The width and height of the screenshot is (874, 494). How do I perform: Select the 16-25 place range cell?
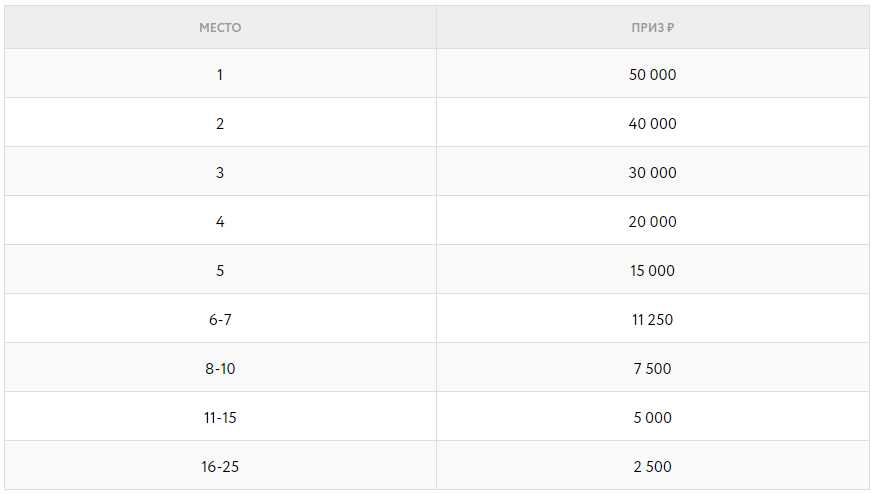pos(220,467)
